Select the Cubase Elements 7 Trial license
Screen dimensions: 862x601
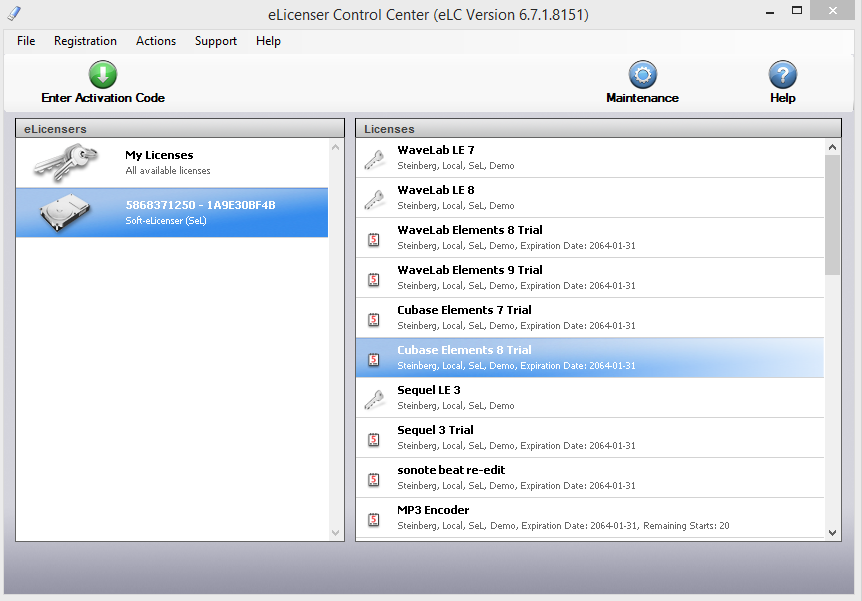point(590,318)
